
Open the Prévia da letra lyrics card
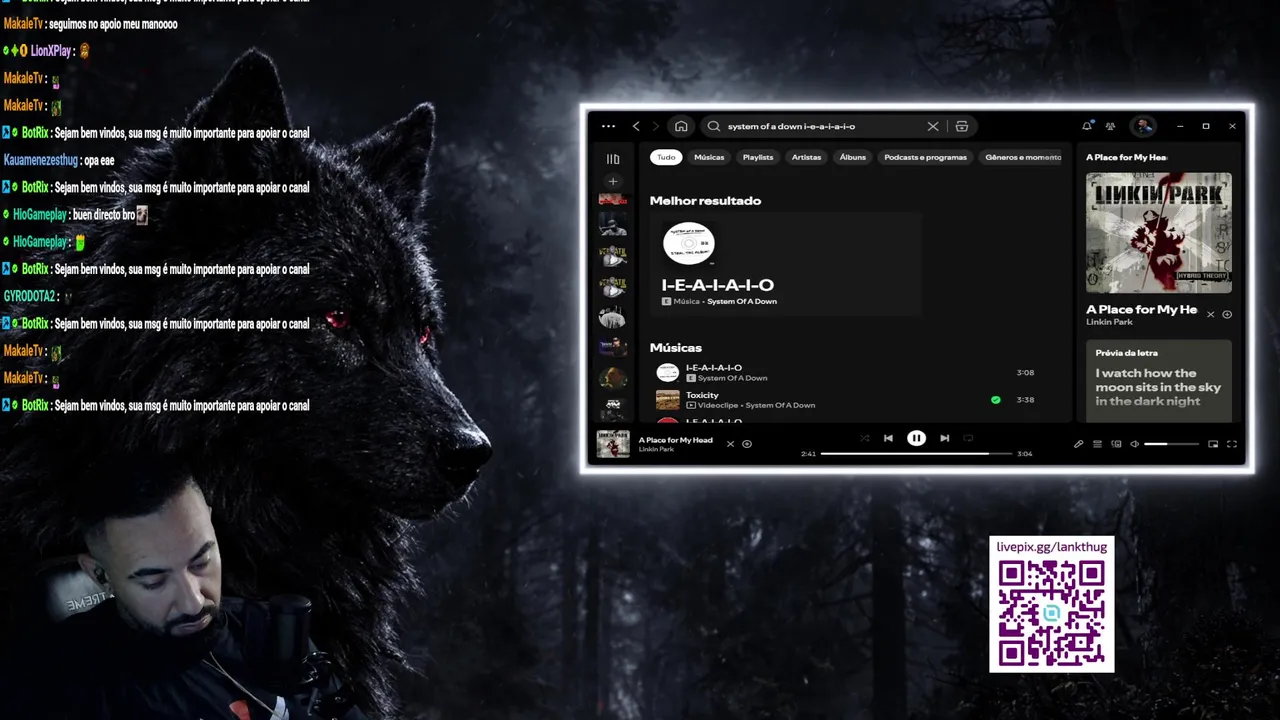(1159, 381)
